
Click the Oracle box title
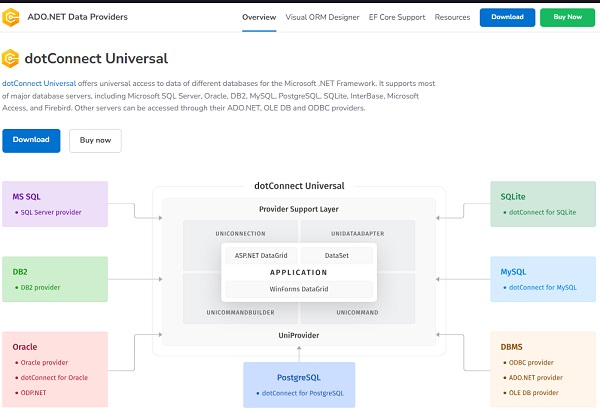(25, 347)
